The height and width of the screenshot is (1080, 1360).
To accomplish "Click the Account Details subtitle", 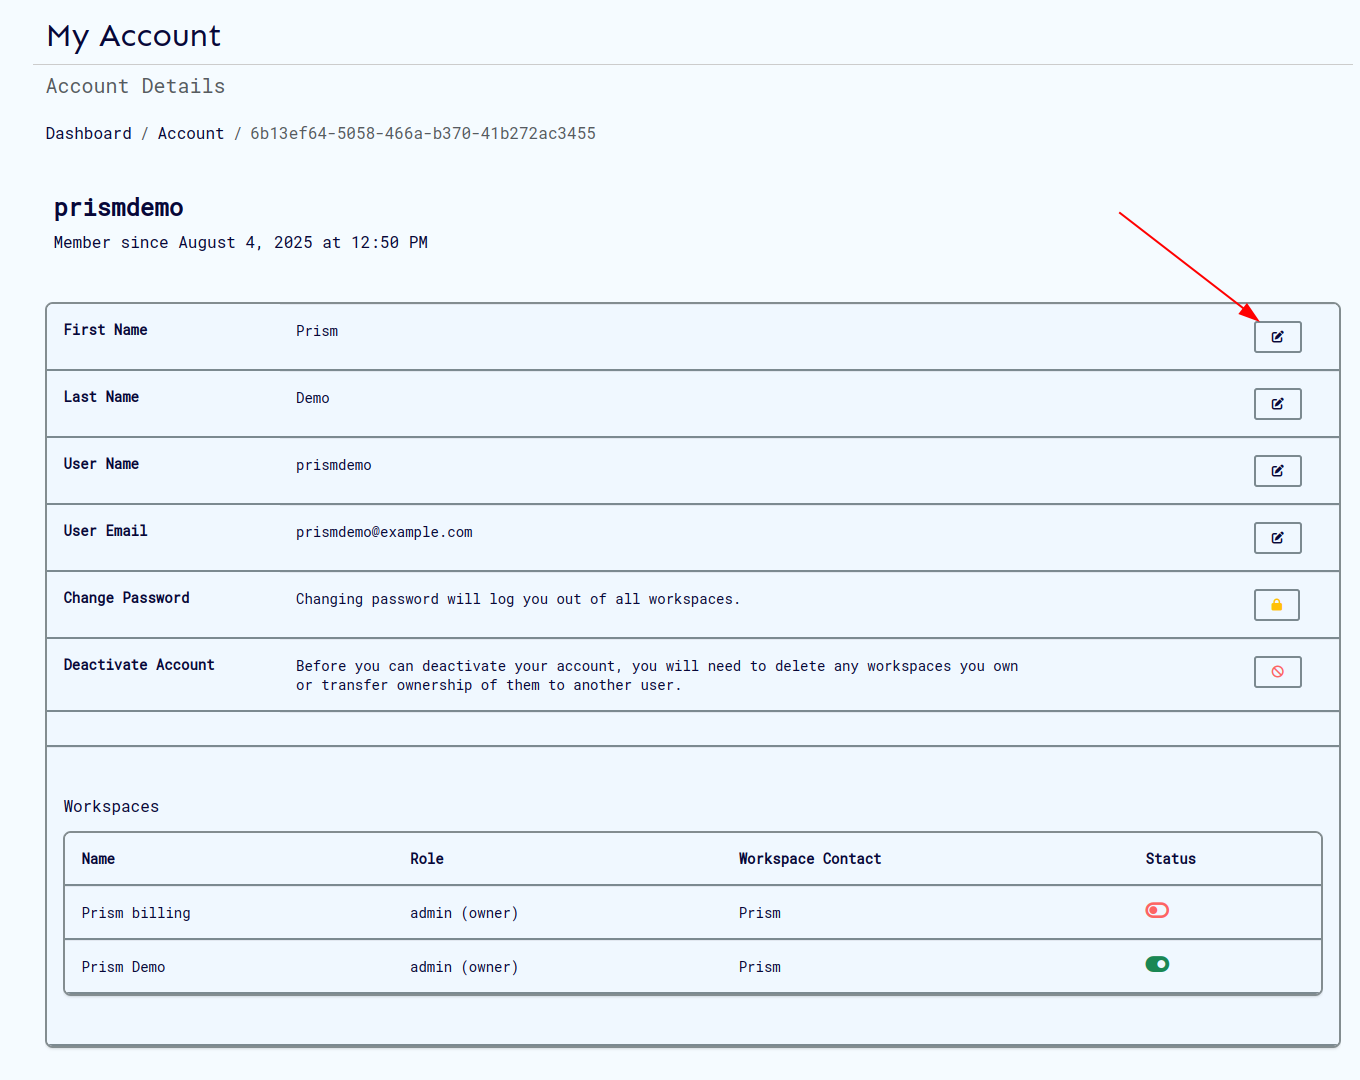I will click(x=136, y=86).
